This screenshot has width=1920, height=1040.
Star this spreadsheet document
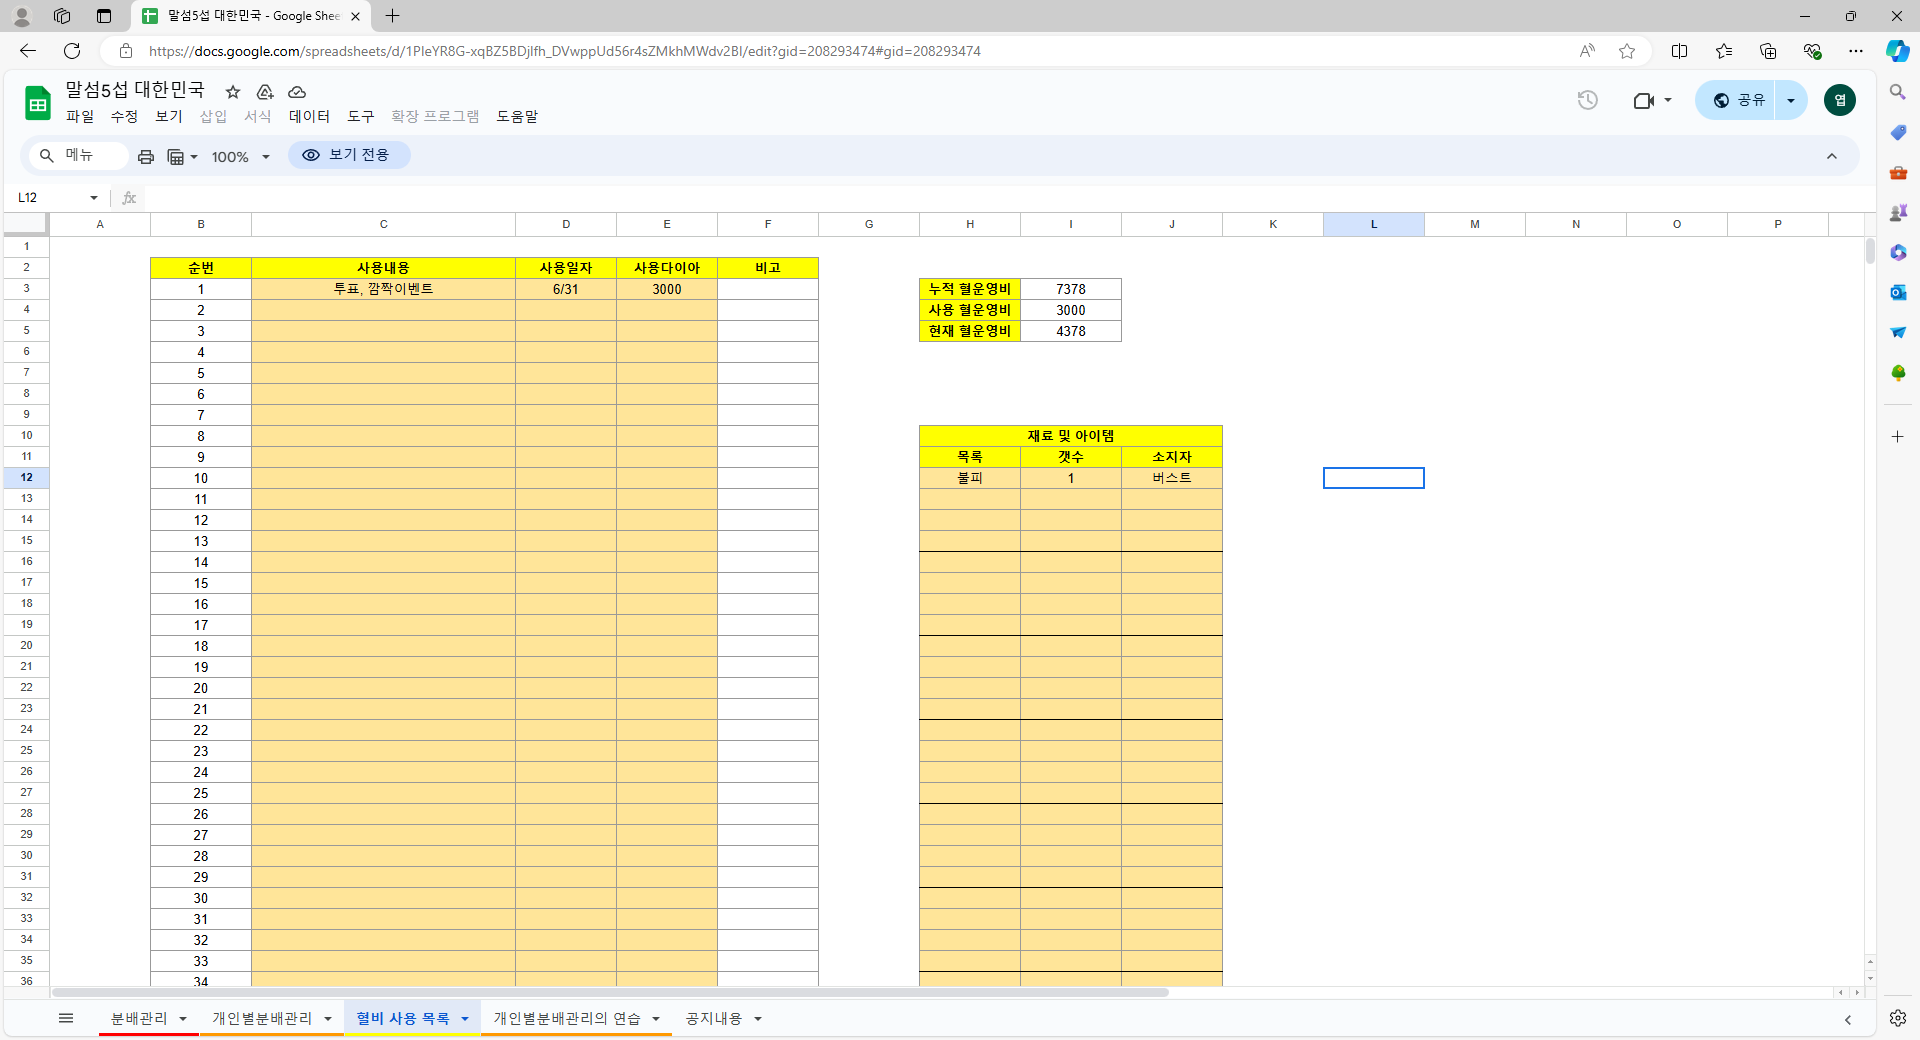[233, 92]
